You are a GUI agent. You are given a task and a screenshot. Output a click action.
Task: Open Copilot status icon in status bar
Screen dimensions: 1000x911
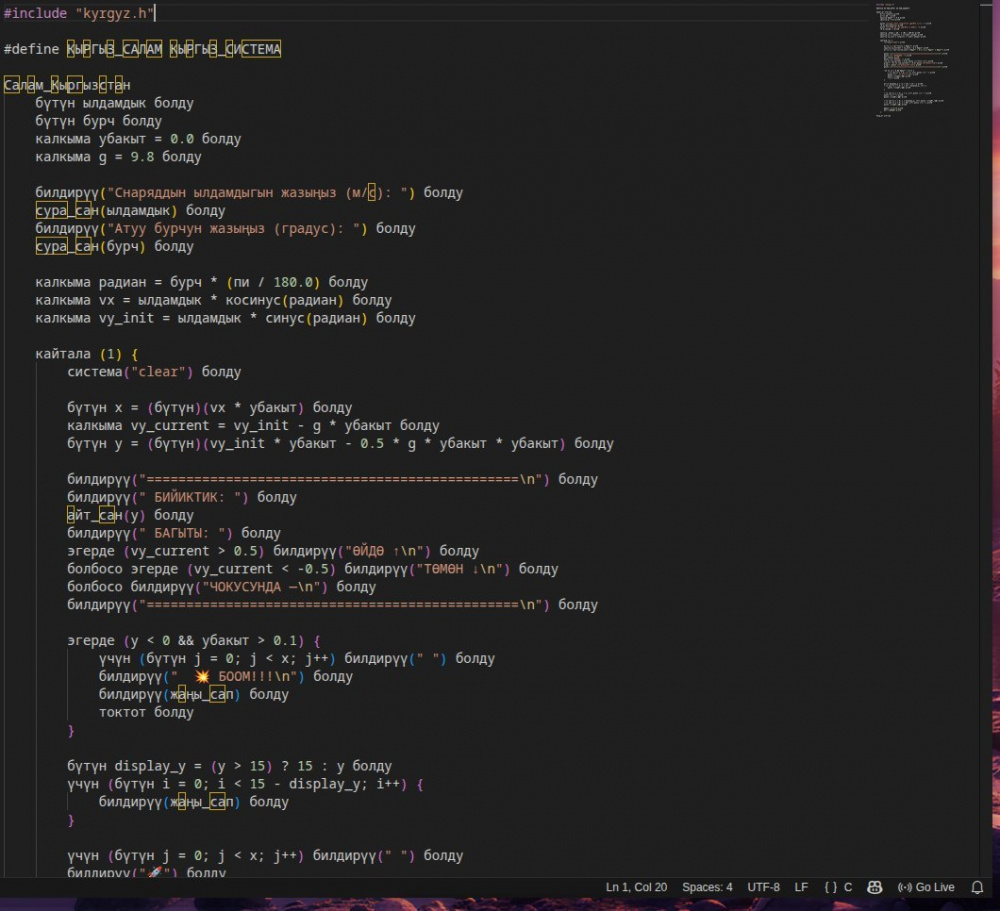point(874,887)
